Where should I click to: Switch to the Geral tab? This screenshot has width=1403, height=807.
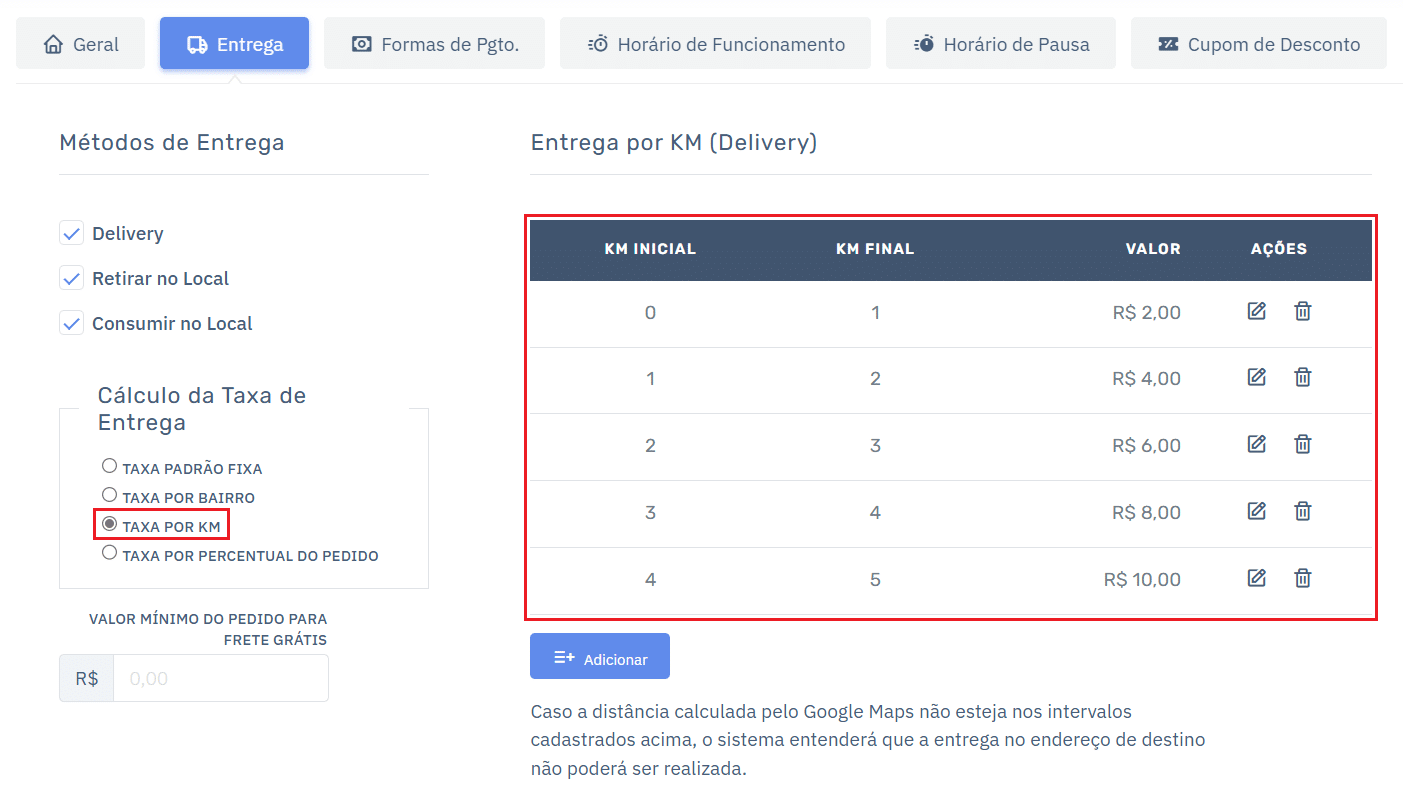[x=80, y=43]
